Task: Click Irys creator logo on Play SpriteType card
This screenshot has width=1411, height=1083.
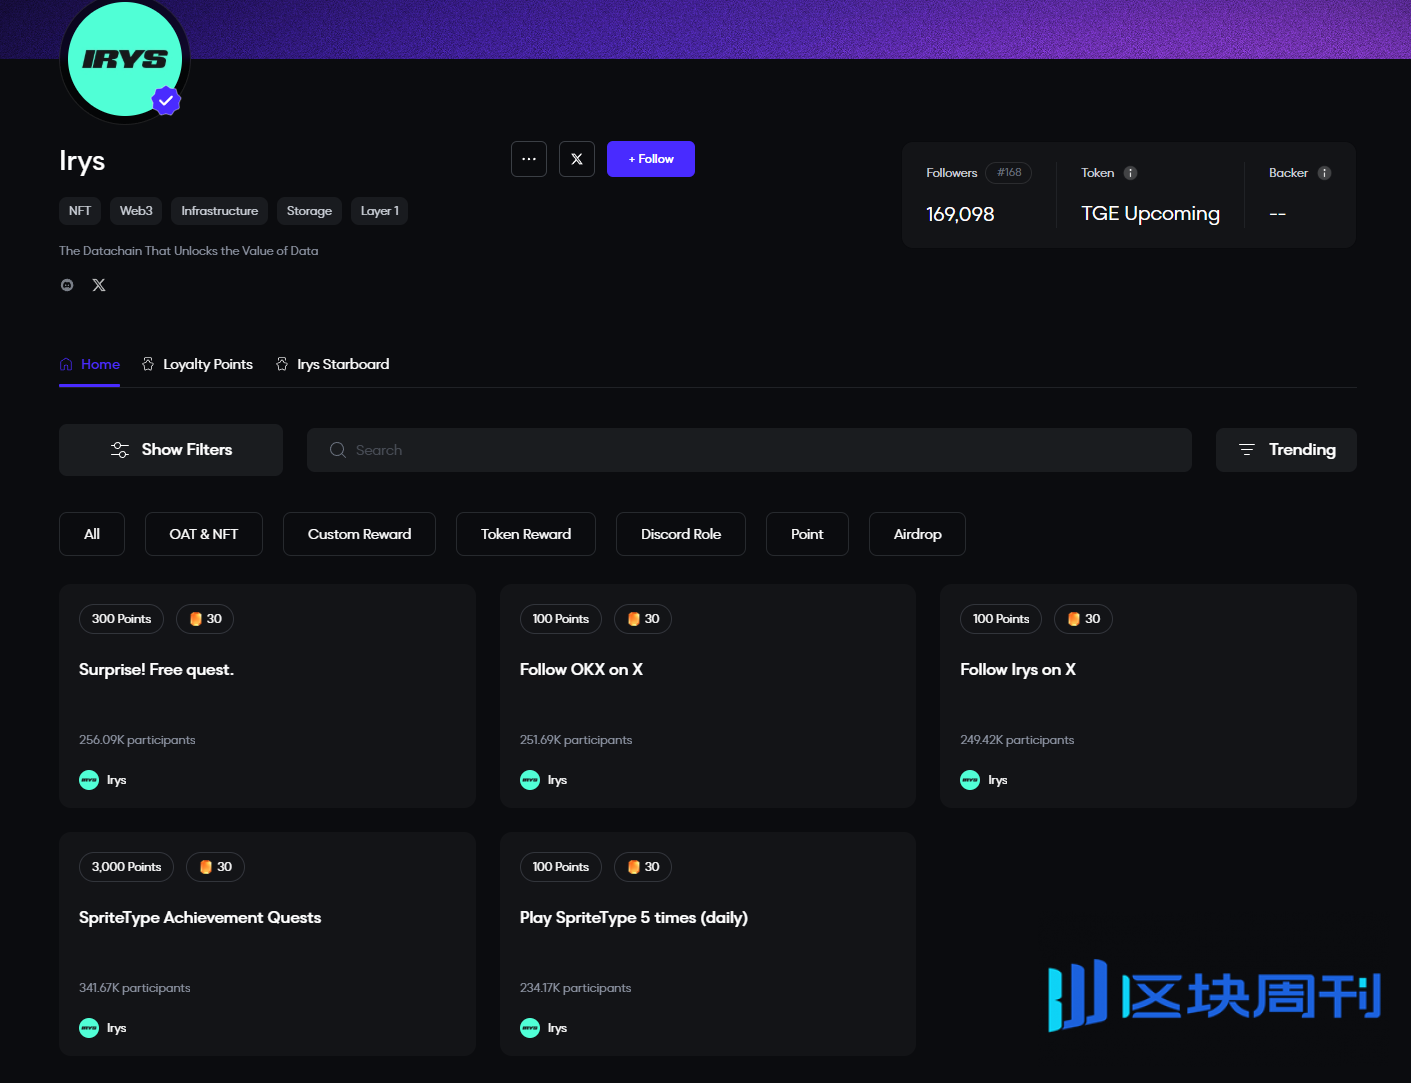Action: pyautogui.click(x=530, y=1028)
